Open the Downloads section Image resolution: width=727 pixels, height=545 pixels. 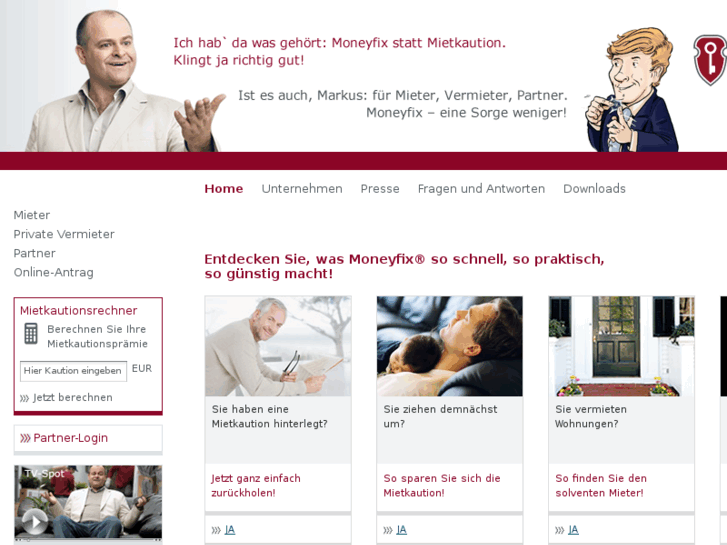(x=594, y=189)
